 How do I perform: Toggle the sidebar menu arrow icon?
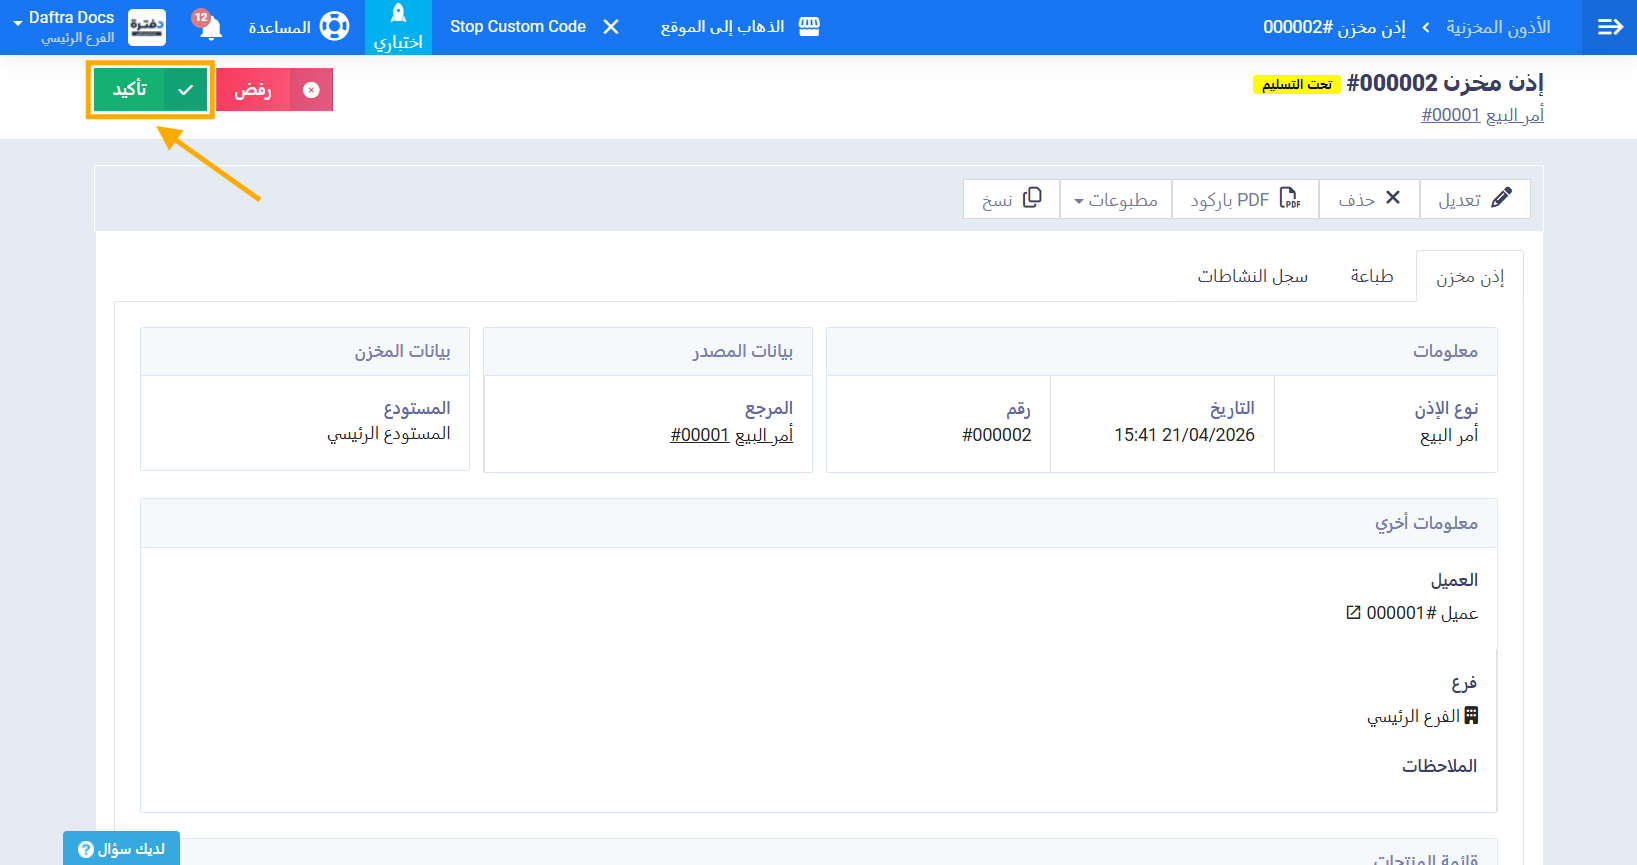point(1610,27)
